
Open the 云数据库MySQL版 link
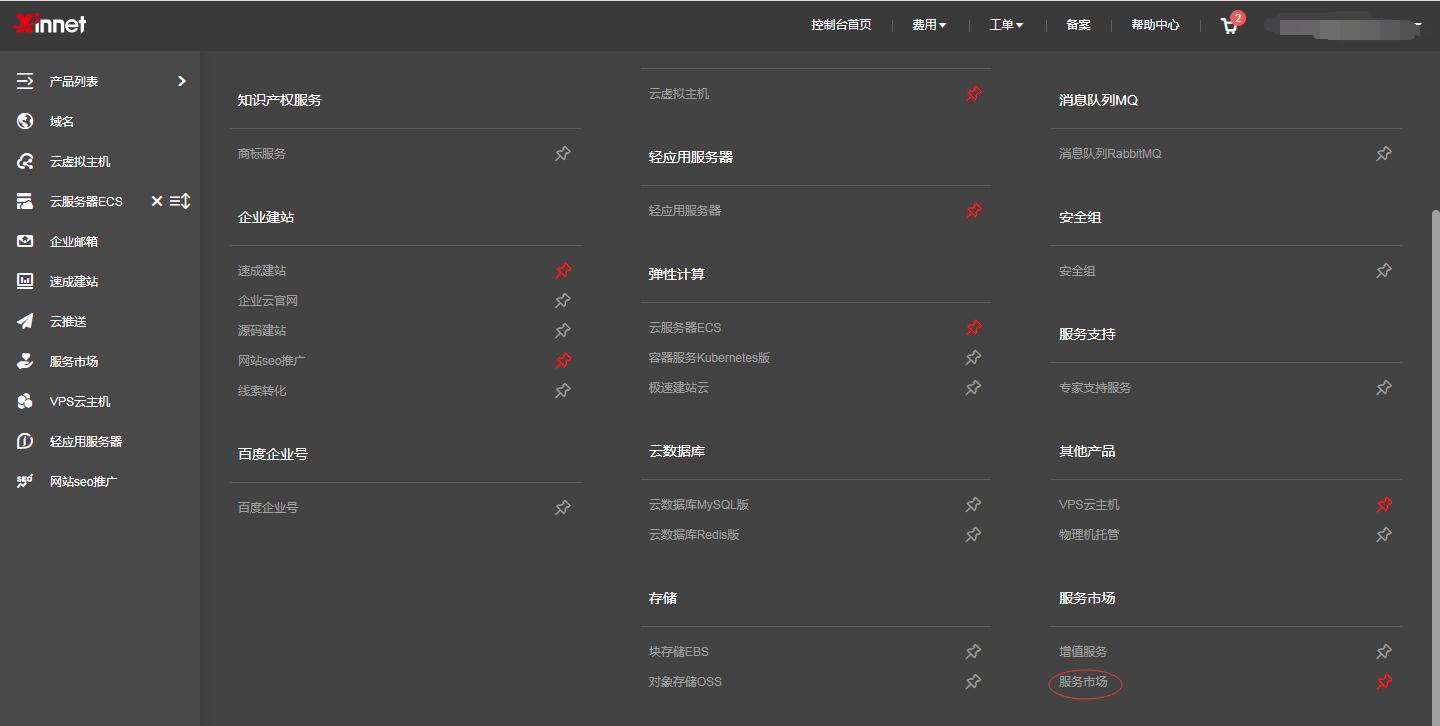coord(699,505)
